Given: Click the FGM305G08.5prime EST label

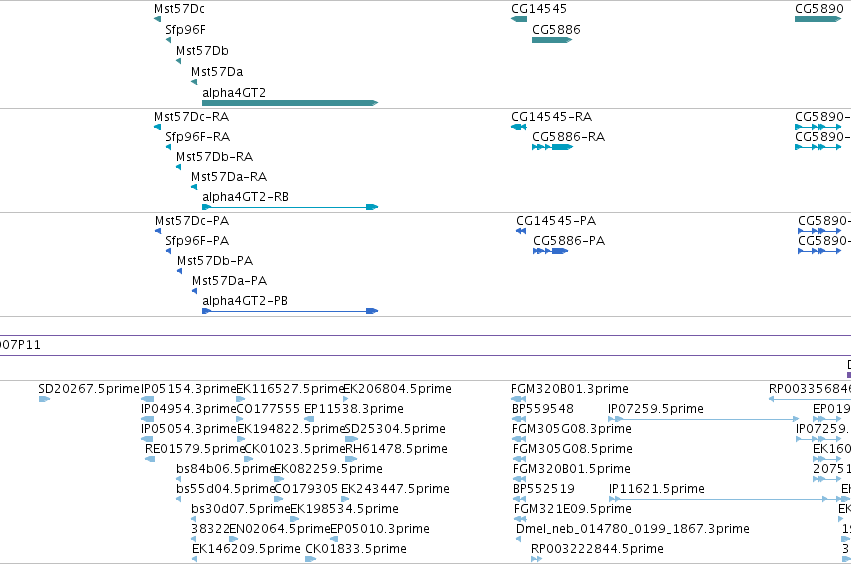Looking at the screenshot, I should pos(573,449).
